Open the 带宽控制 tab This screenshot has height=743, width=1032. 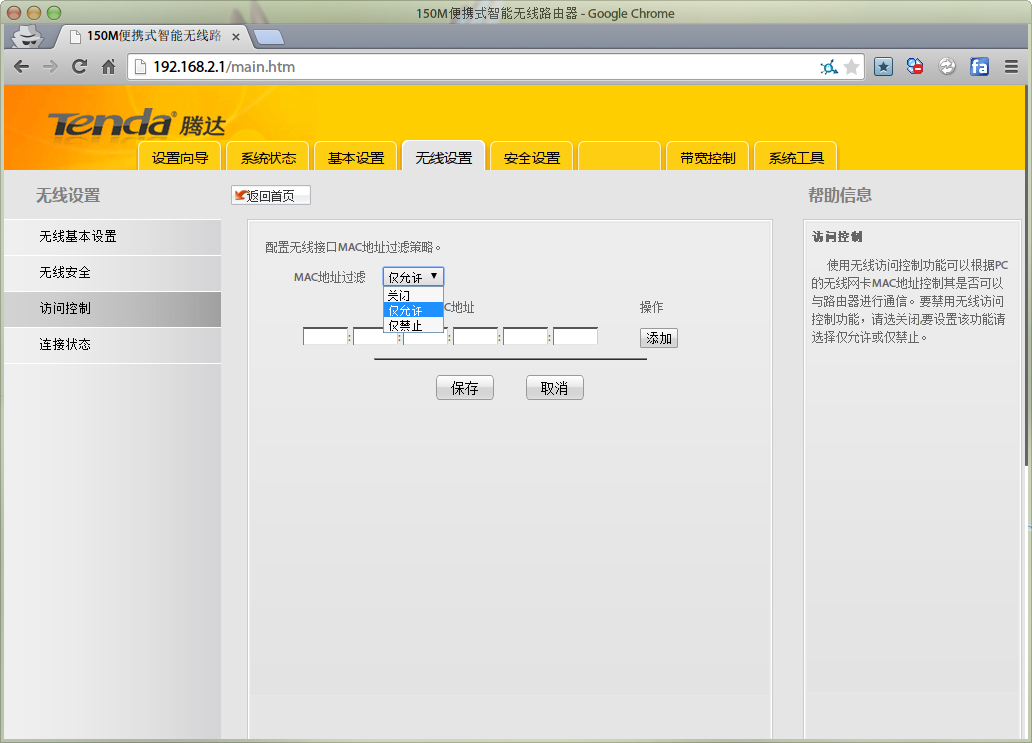(x=708, y=157)
